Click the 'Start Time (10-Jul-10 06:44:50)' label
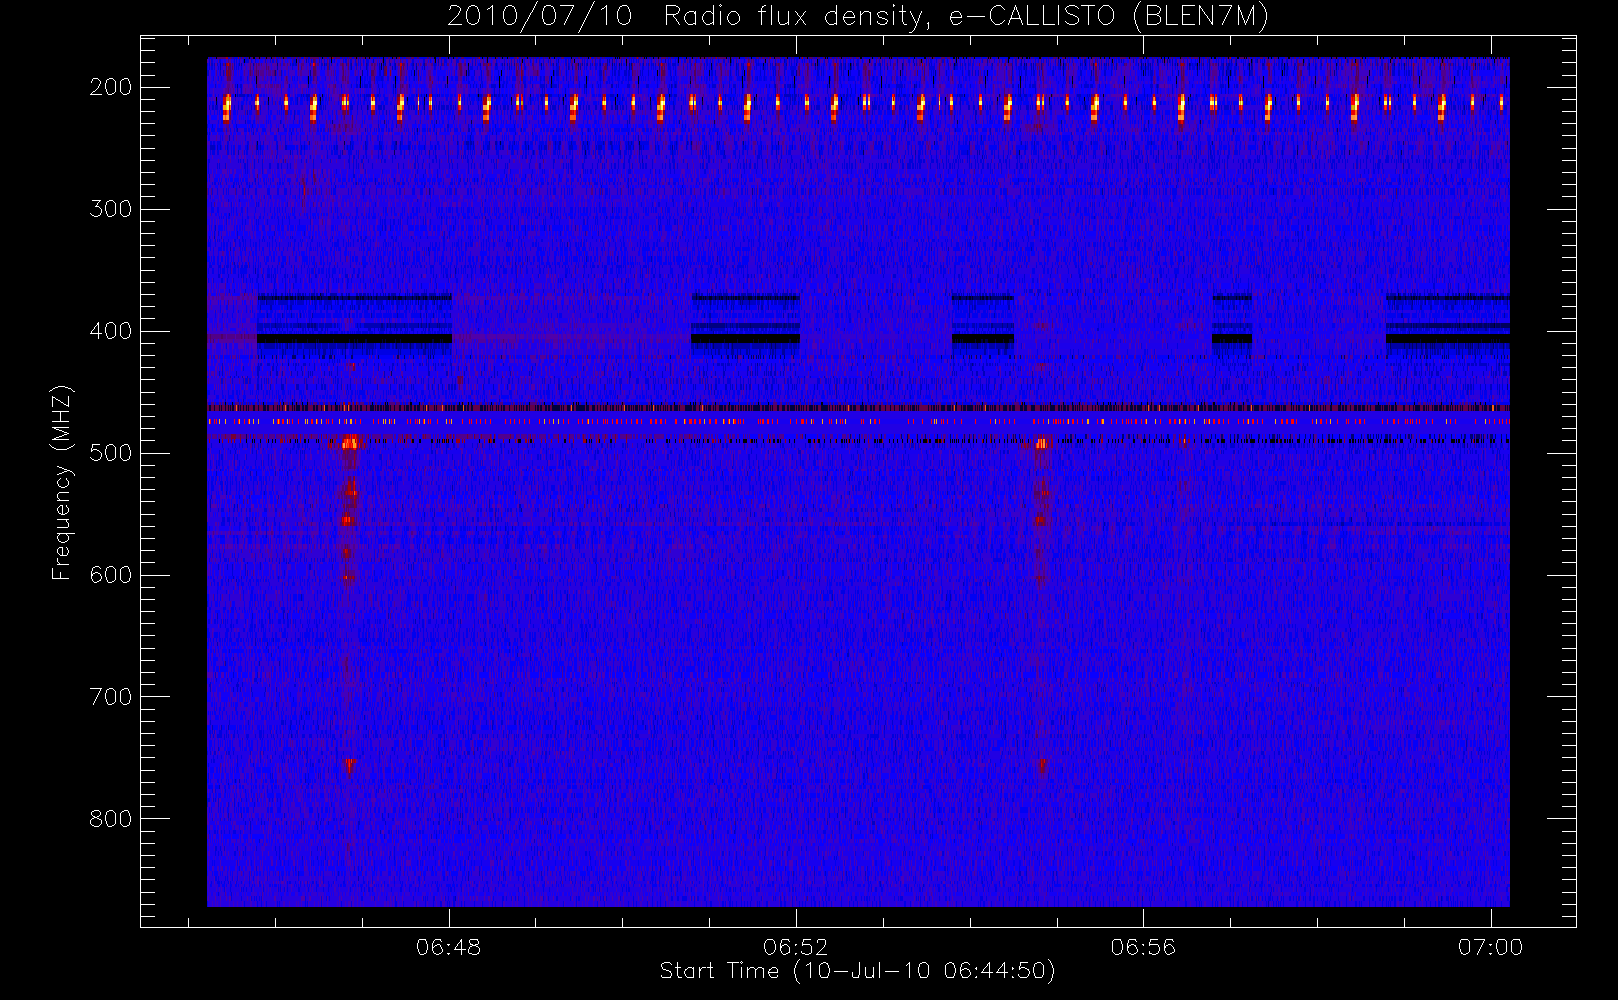 [857, 971]
